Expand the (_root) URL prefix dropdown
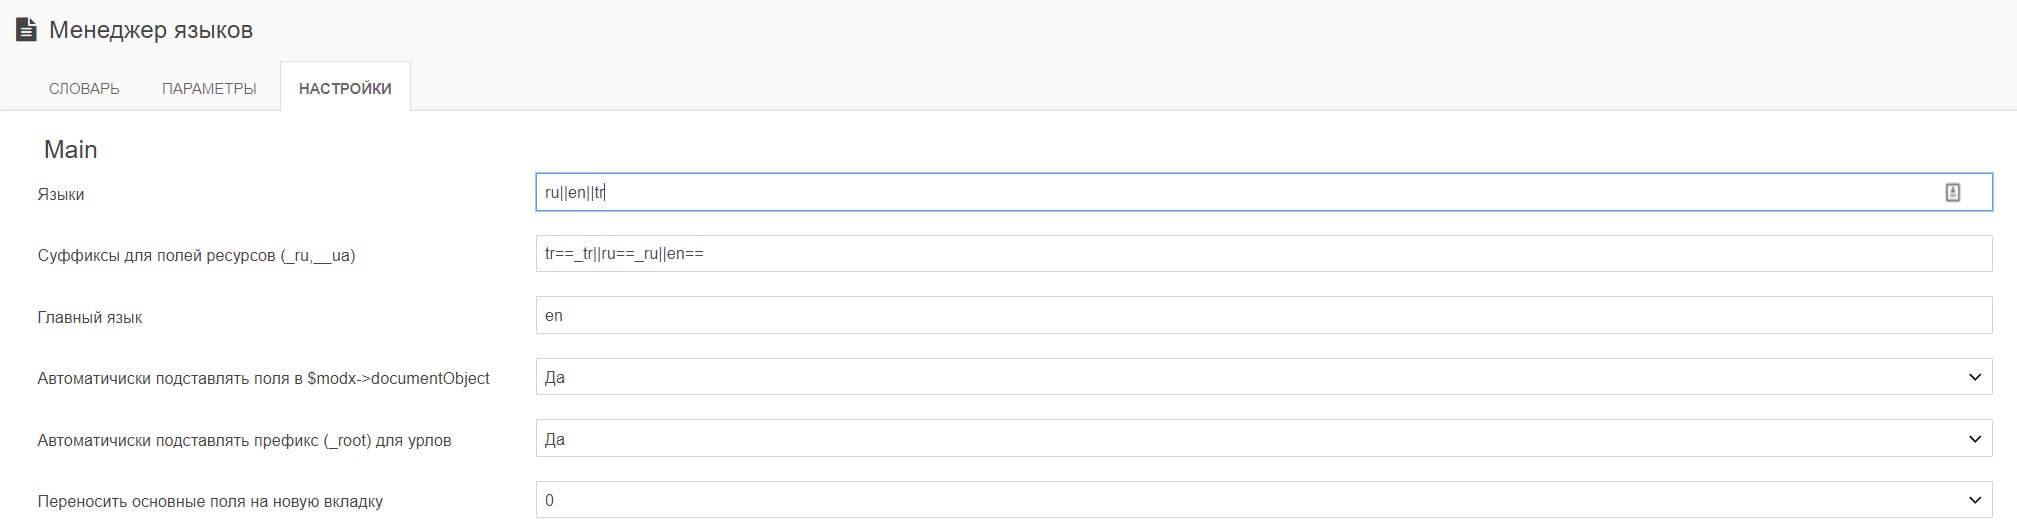 click(1264, 439)
